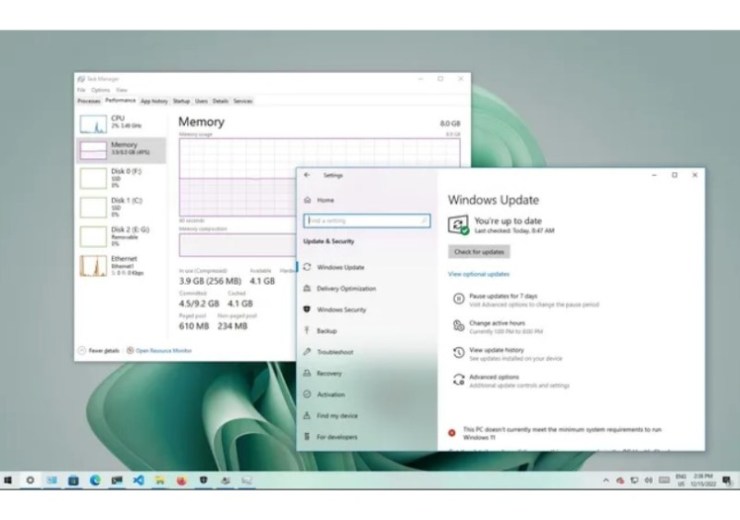Select Ethernet performance entry
The image size is (740, 520).
[x=121, y=266]
